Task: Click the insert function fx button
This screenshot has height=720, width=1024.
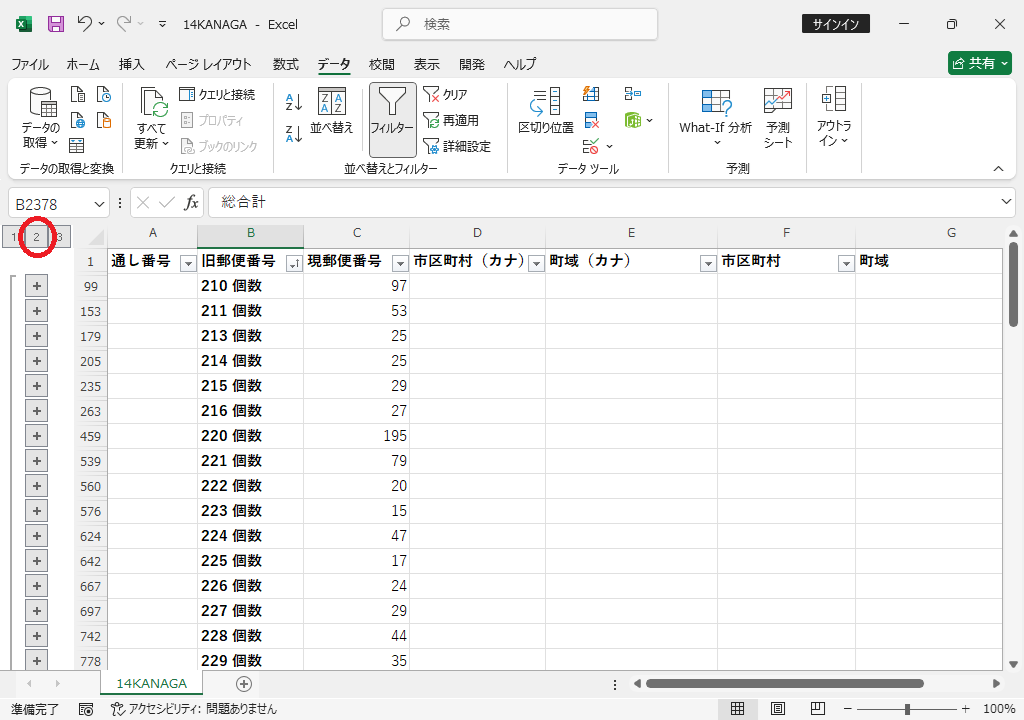Action: tap(191, 203)
